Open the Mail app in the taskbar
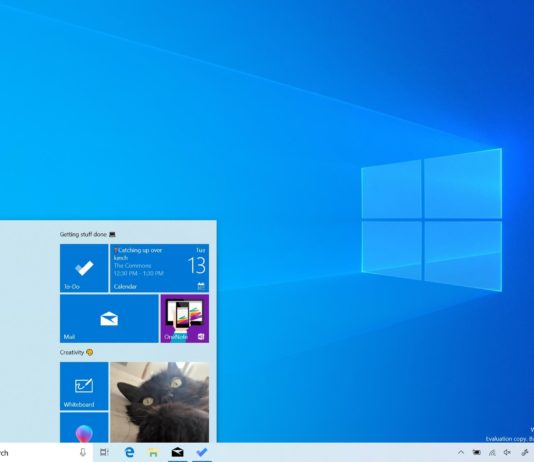The height and width of the screenshot is (462, 534). click(x=177, y=452)
